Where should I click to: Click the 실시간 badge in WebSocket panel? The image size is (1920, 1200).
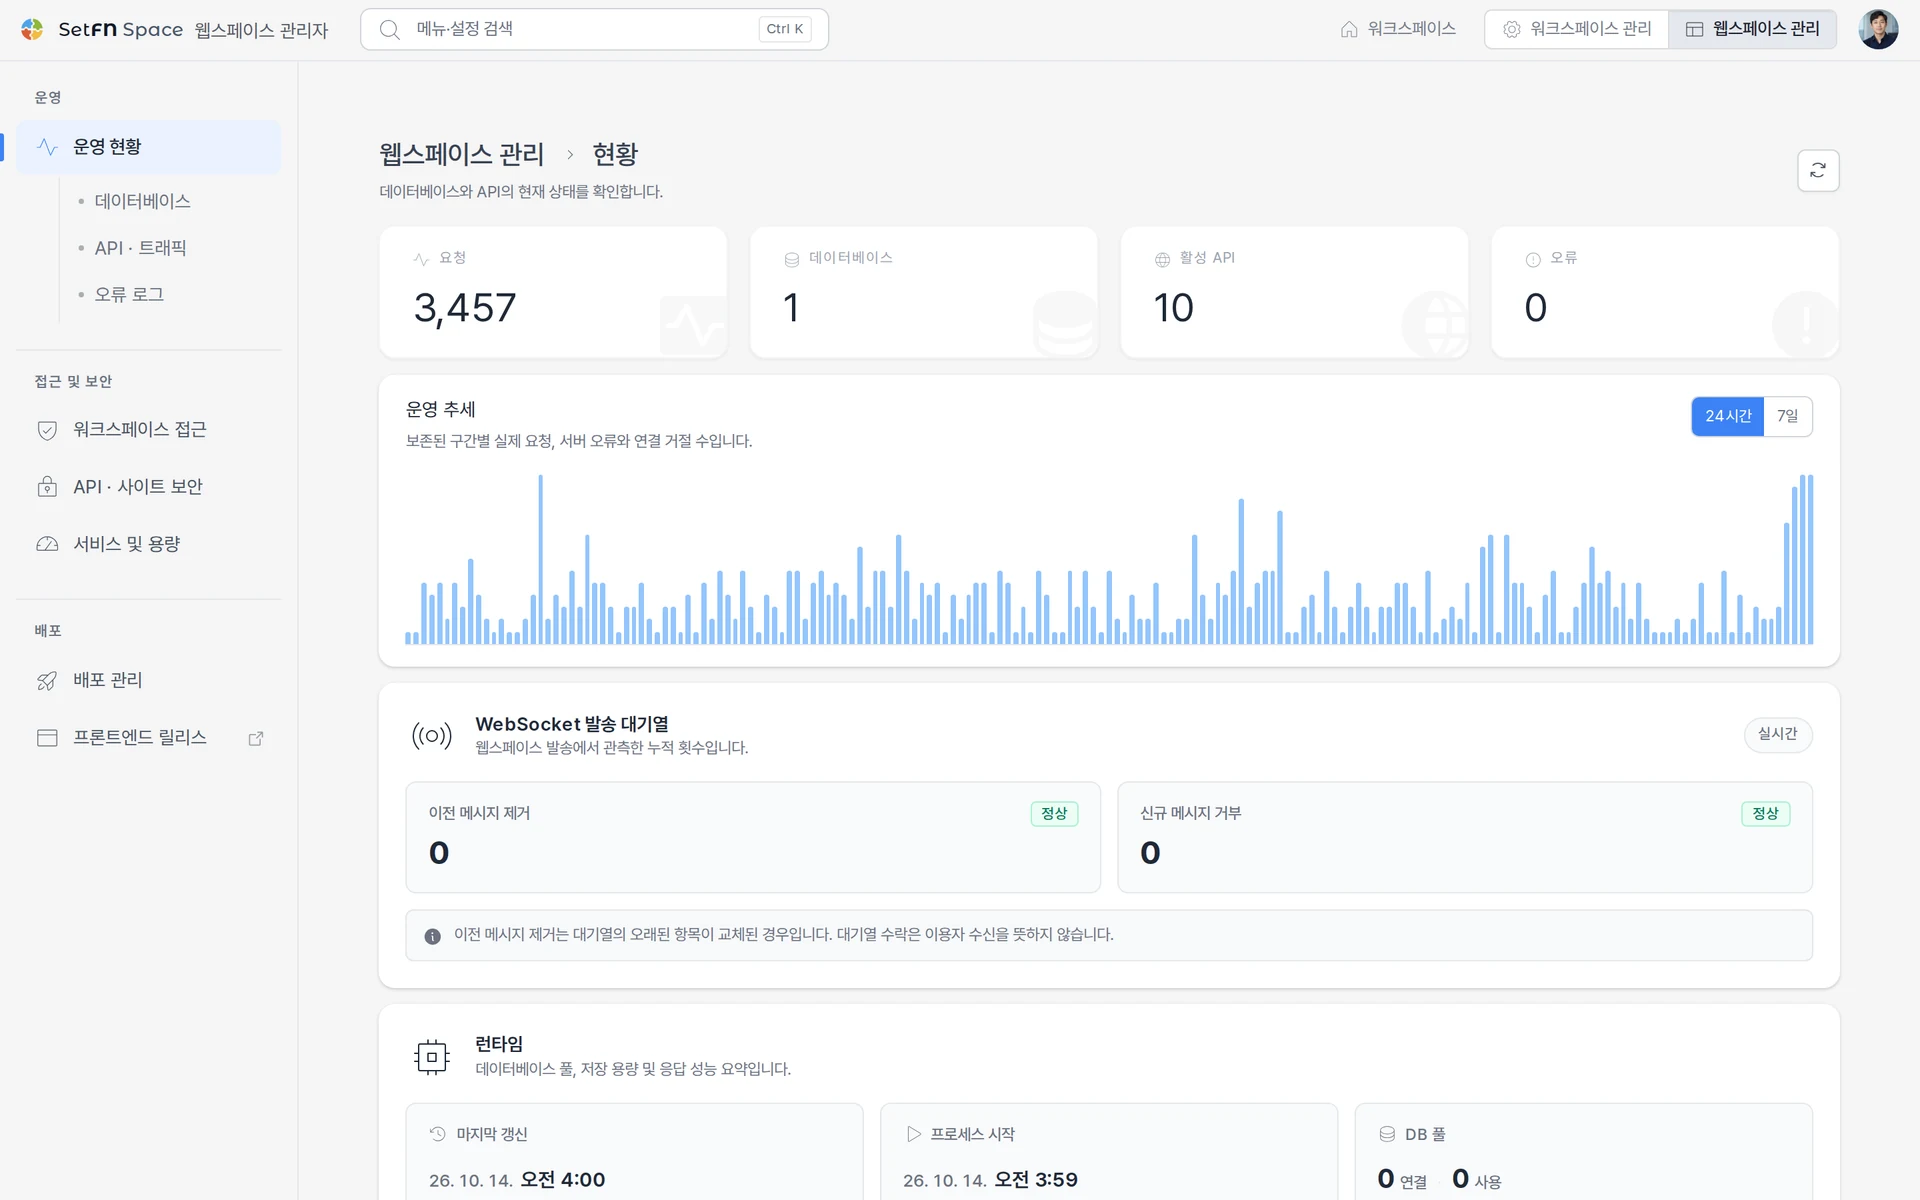tap(1778, 734)
